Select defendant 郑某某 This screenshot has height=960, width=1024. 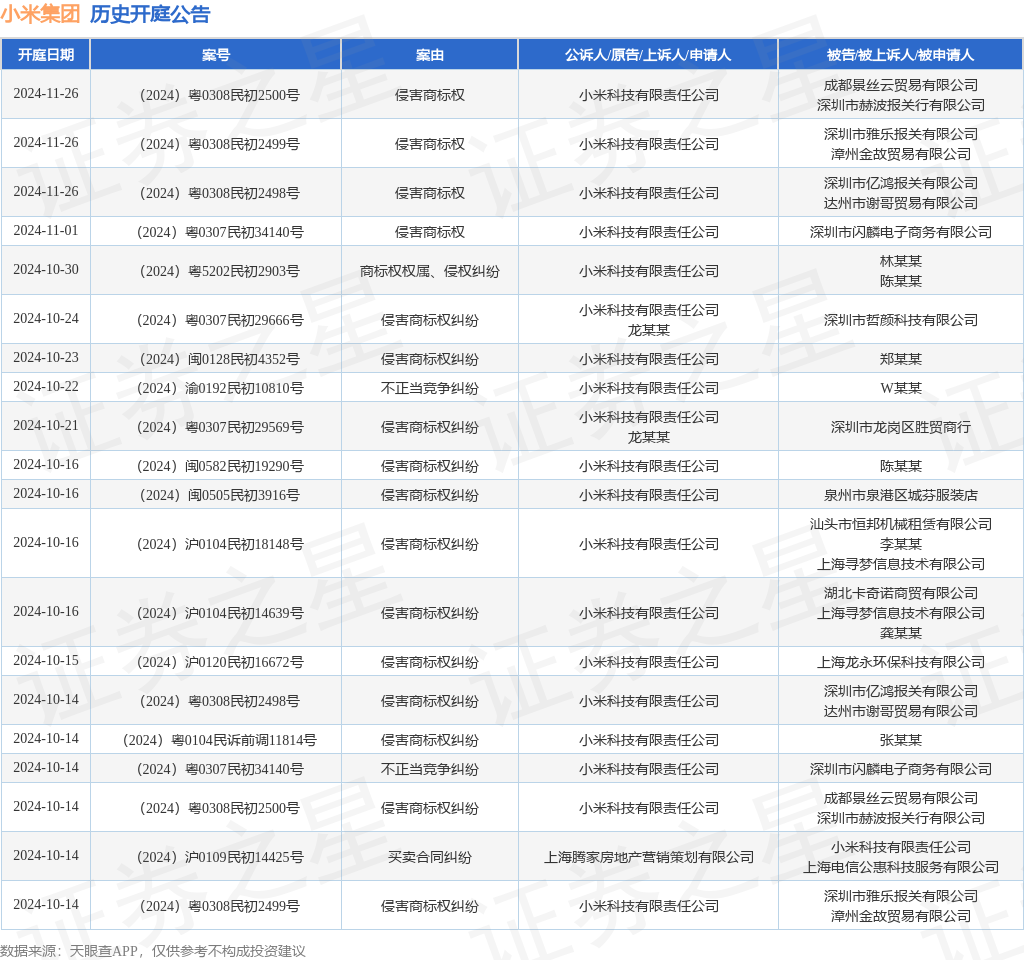coord(901,359)
